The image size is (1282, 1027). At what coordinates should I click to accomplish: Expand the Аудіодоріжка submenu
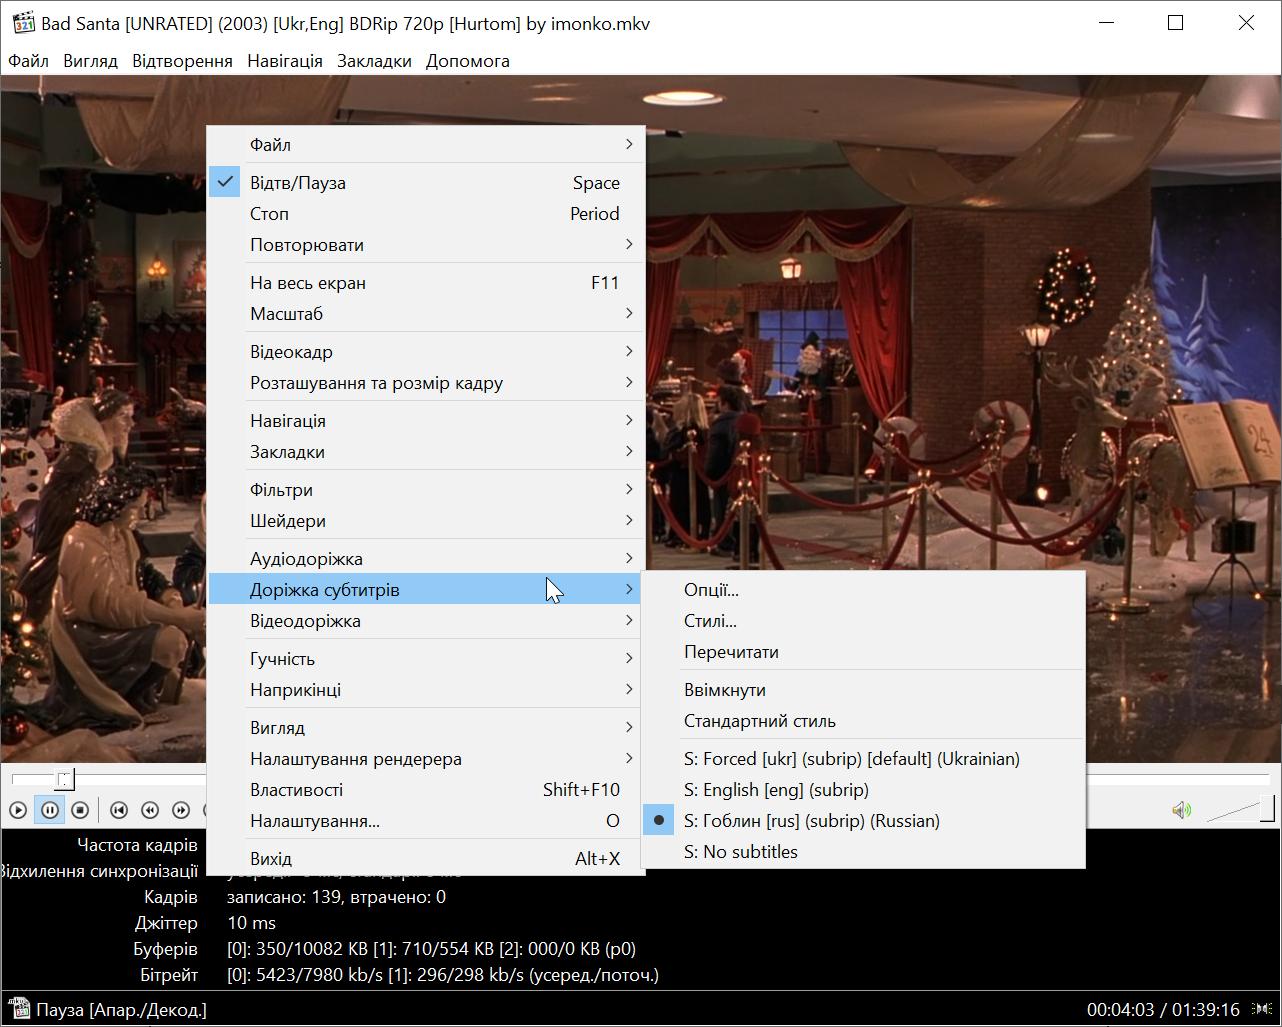pos(426,559)
